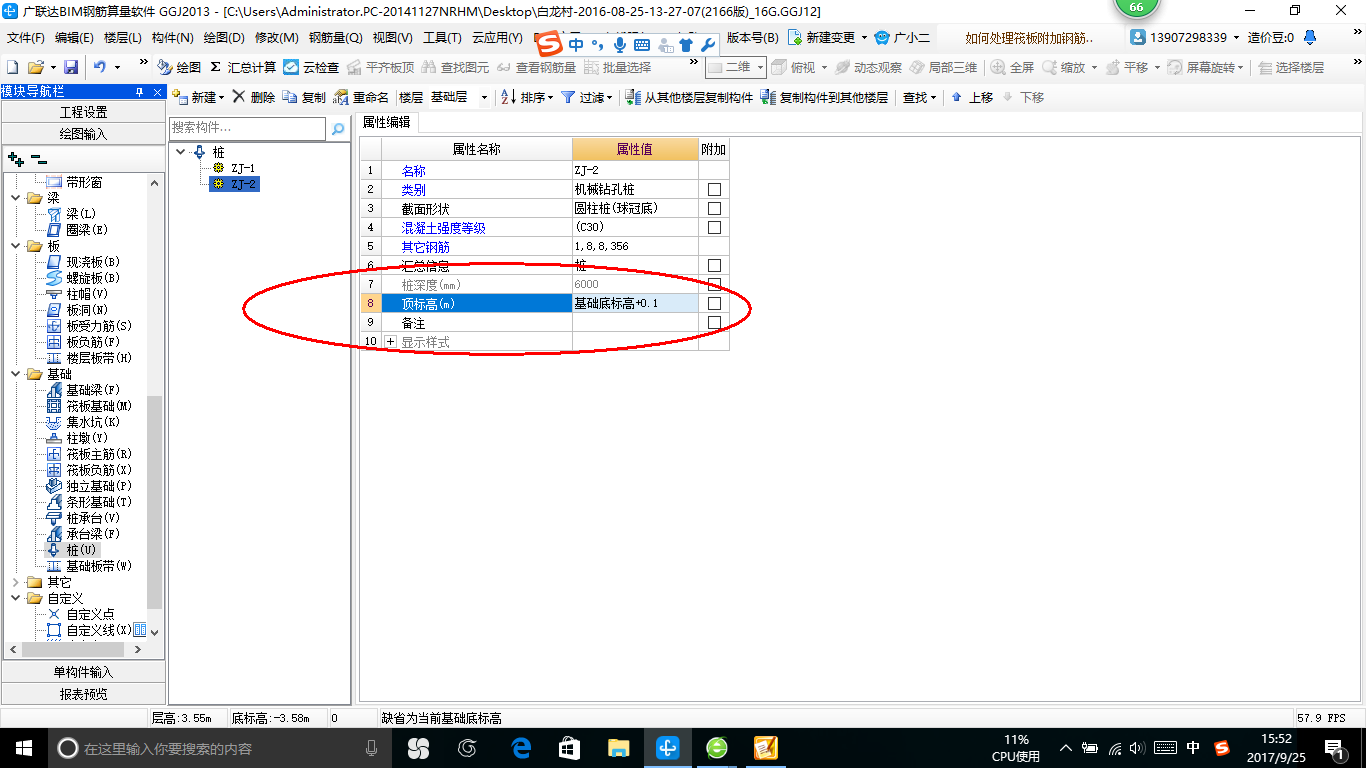Open Edge browser from taskbar
The width and height of the screenshot is (1366, 768).
(x=520, y=747)
